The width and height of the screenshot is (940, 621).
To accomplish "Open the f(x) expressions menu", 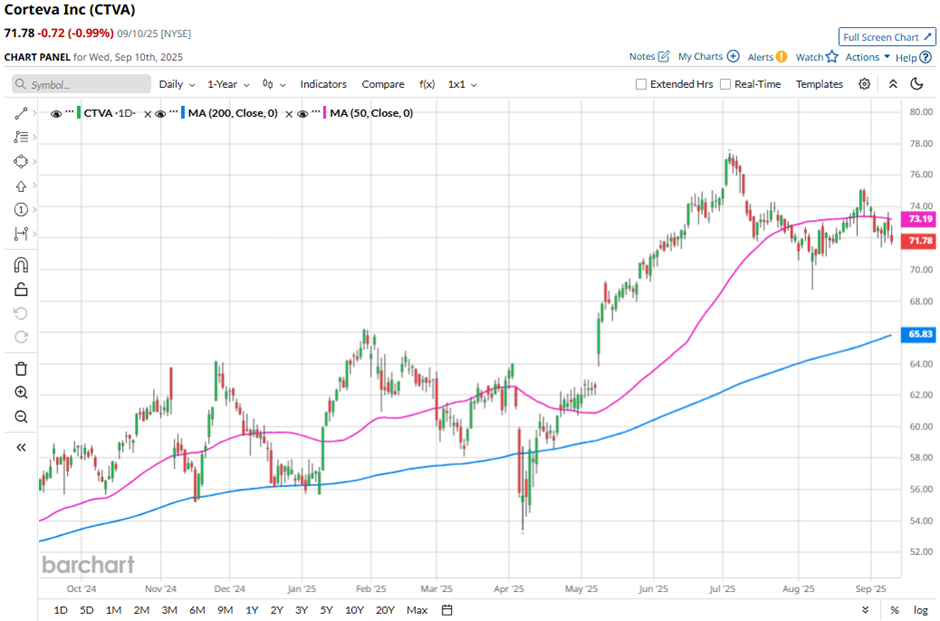I will point(427,85).
